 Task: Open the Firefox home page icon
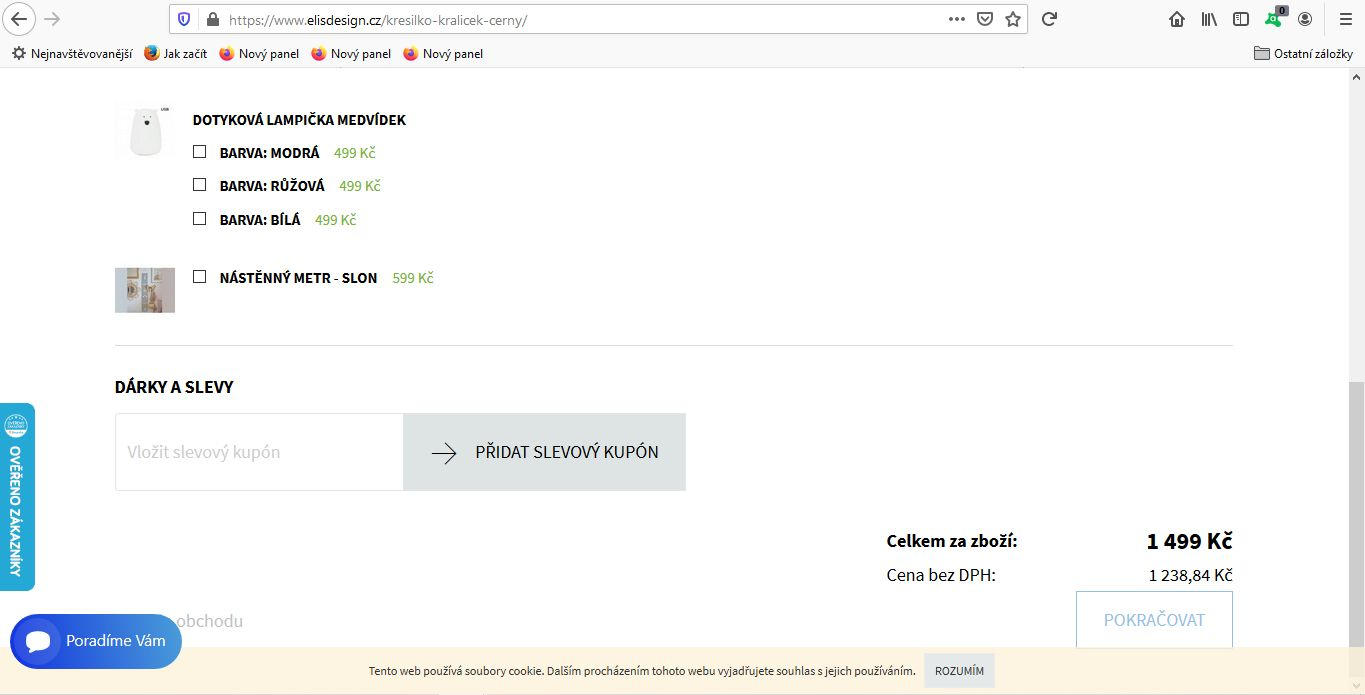click(x=1177, y=19)
